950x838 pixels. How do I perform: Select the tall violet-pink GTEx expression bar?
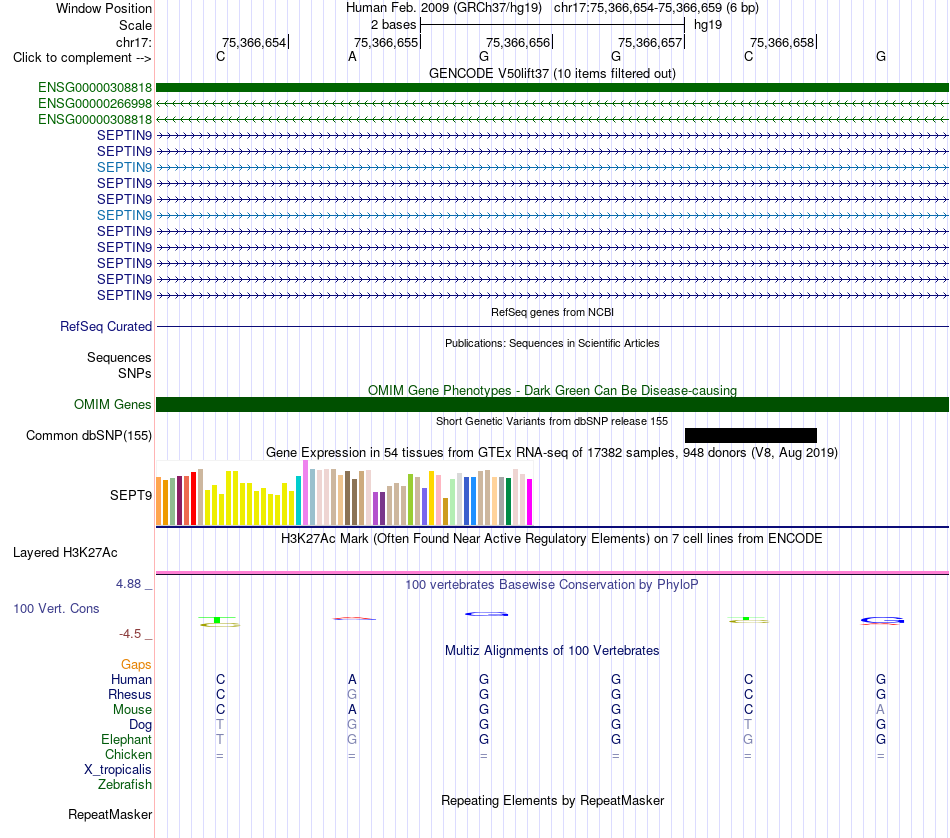pyautogui.click(x=305, y=493)
